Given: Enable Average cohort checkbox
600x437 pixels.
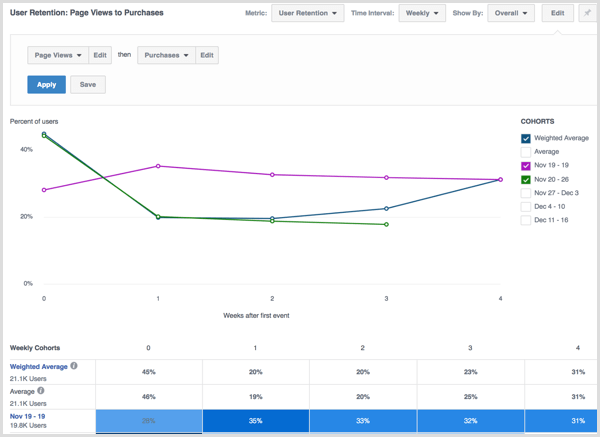Looking at the screenshot, I should coord(526,152).
